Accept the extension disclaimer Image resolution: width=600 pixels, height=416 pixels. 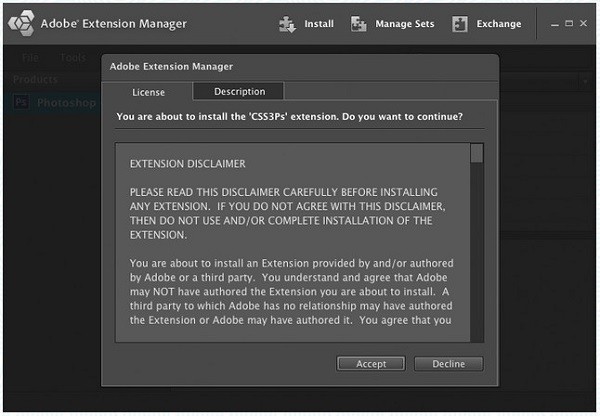point(371,364)
